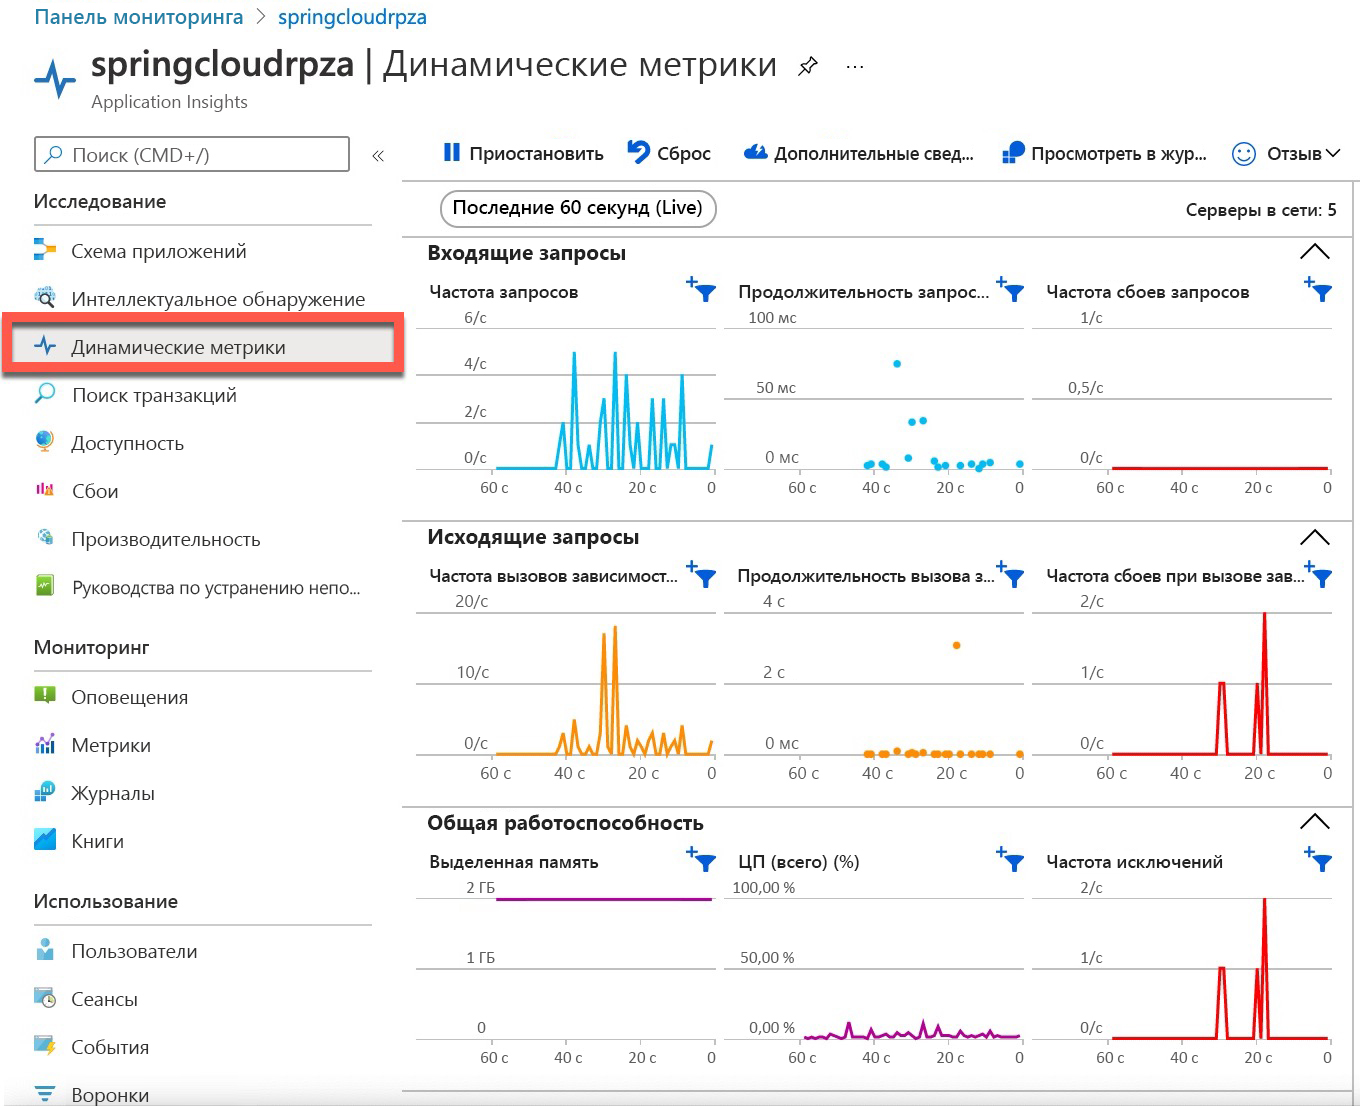Click the Воронки funnel icon
The height and width of the screenshot is (1106, 1360).
(x=45, y=1094)
